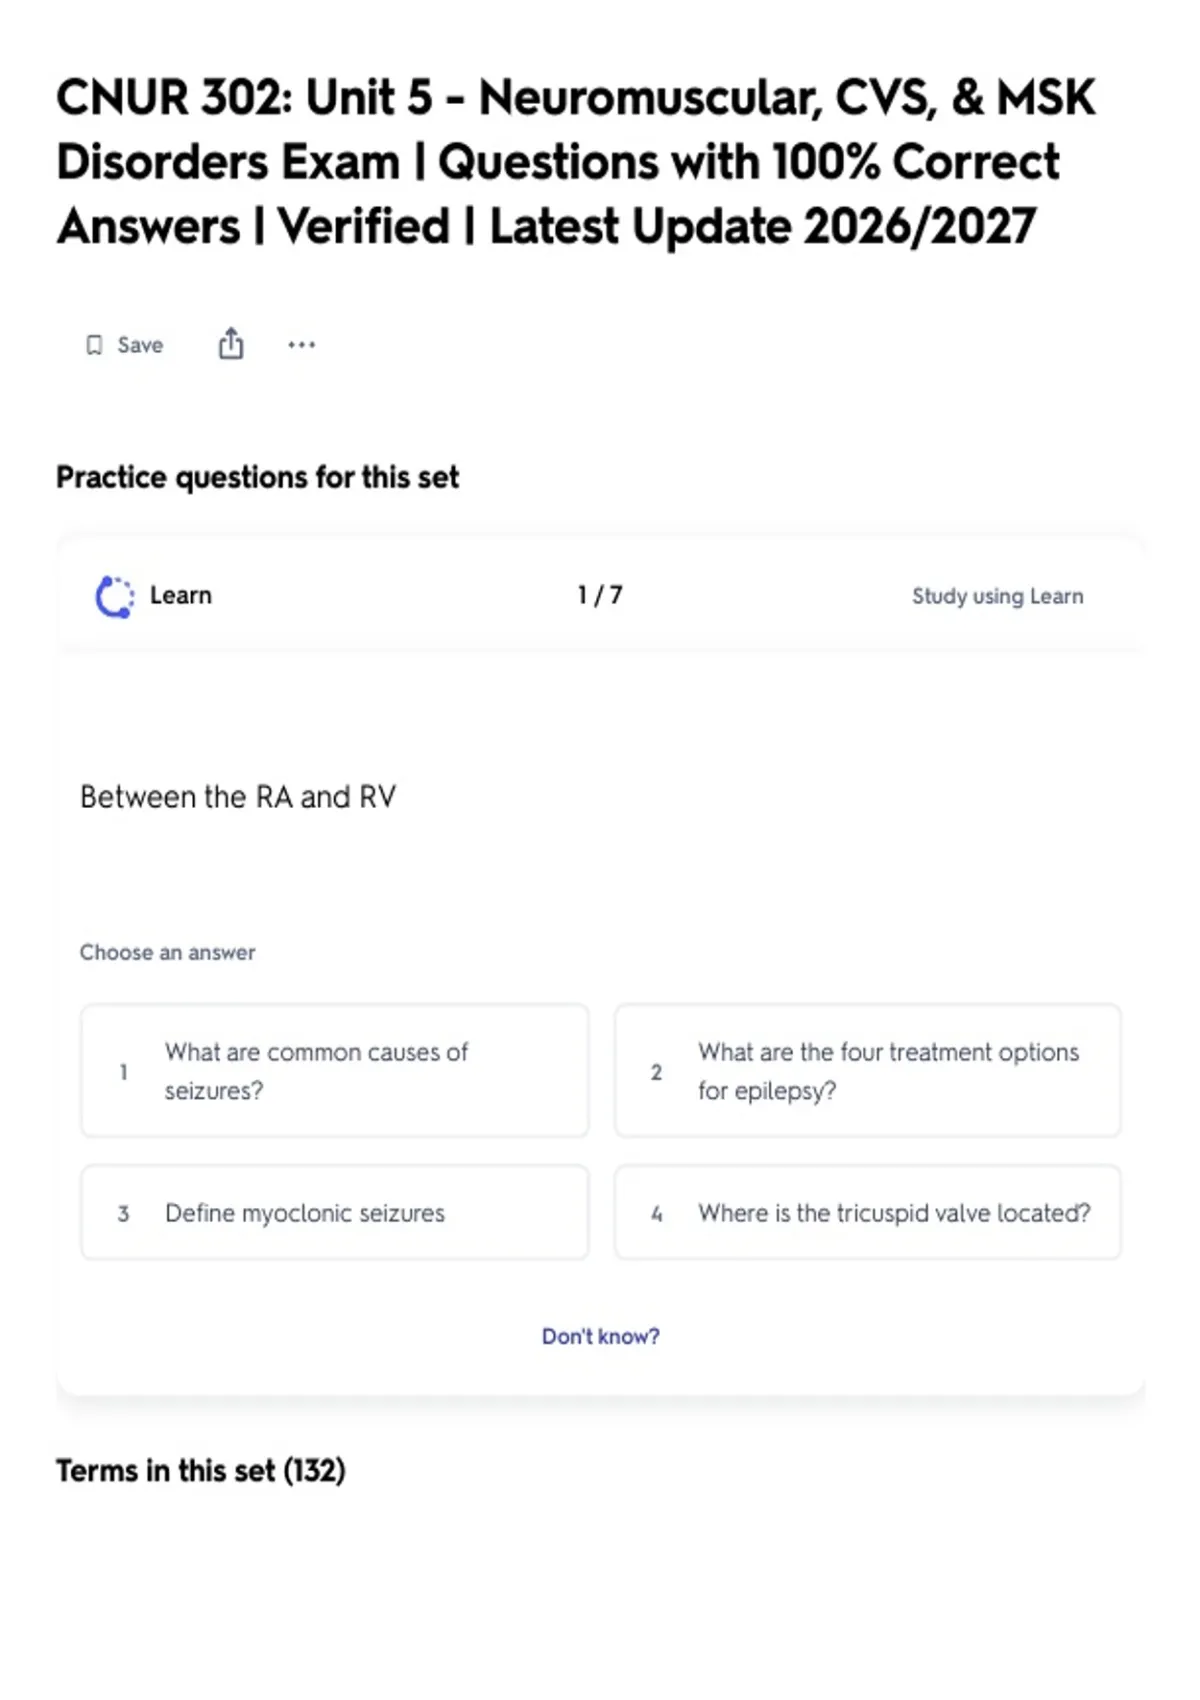Click the share upload icon
The height and width of the screenshot is (1700, 1200).
(x=231, y=343)
